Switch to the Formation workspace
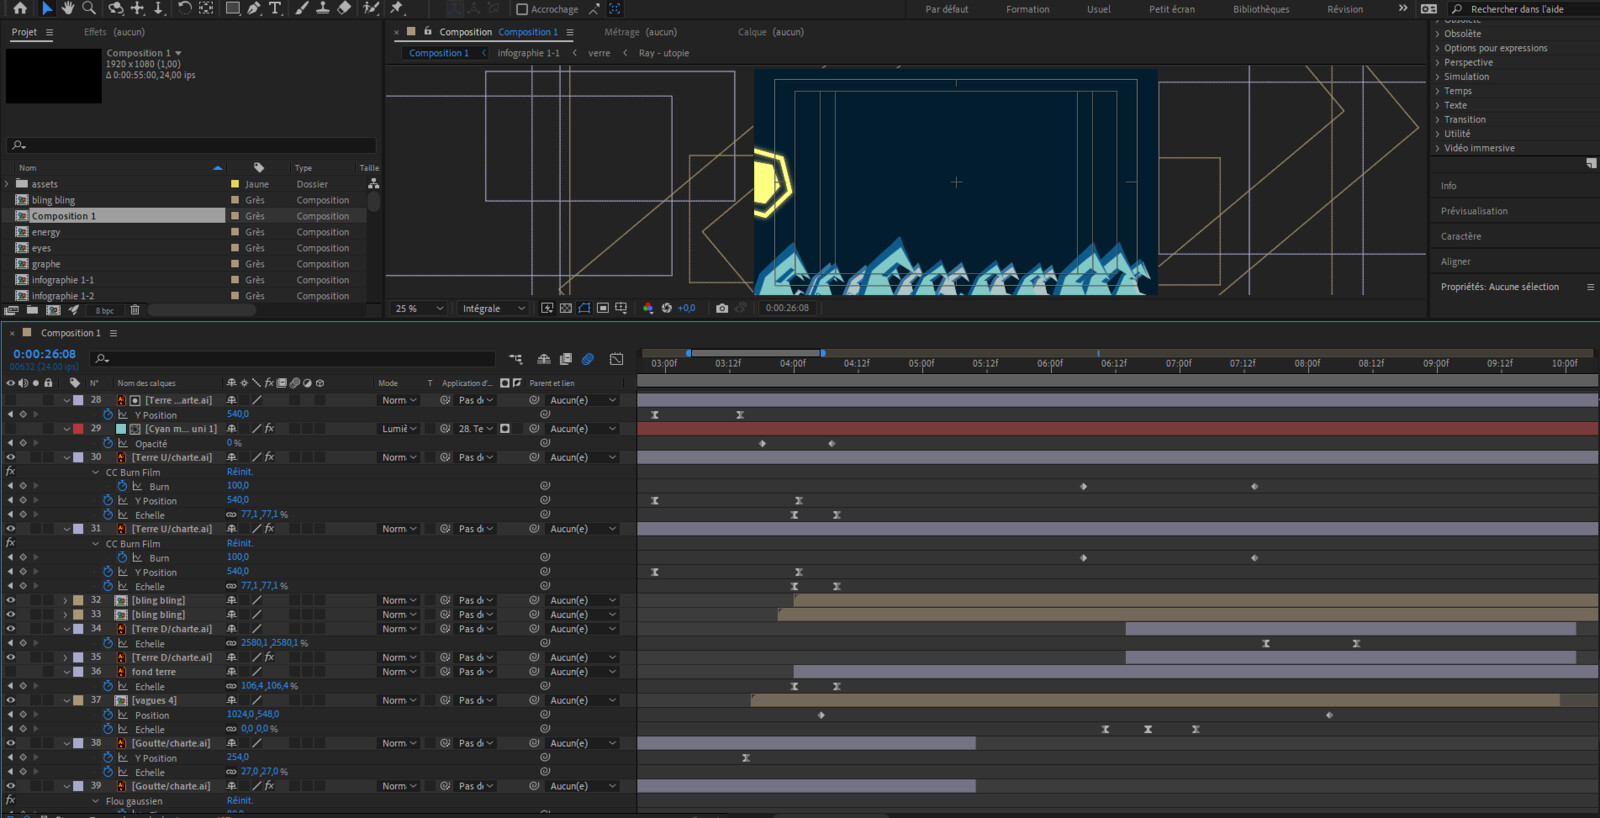This screenshot has height=818, width=1600. coord(1027,9)
